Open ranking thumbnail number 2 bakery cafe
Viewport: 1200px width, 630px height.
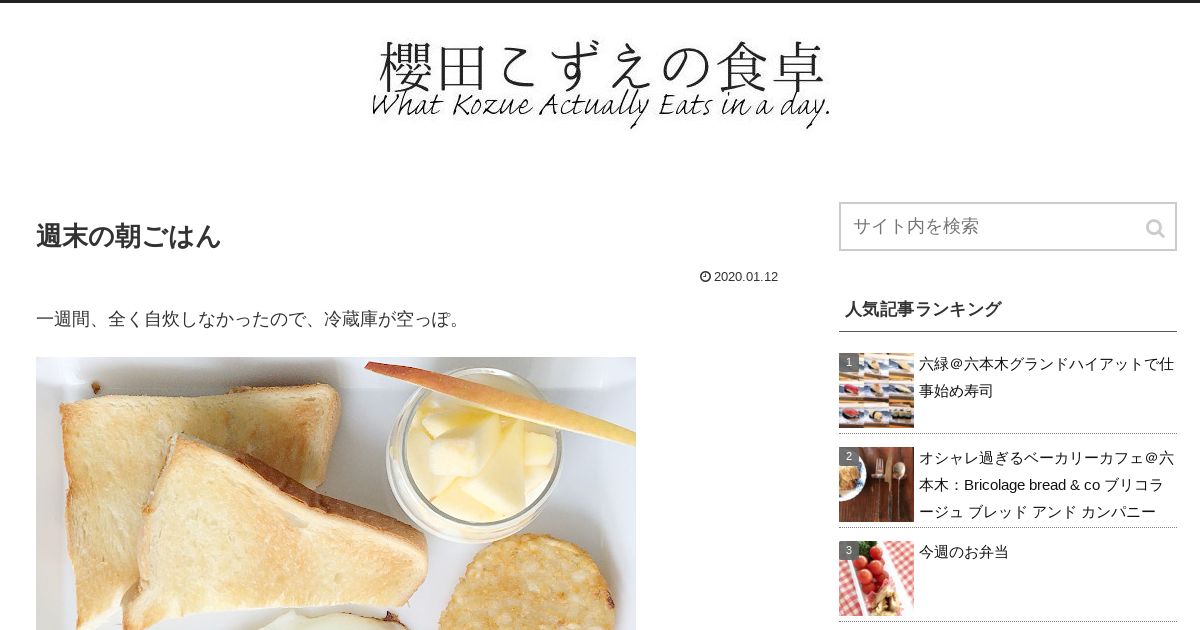point(876,484)
